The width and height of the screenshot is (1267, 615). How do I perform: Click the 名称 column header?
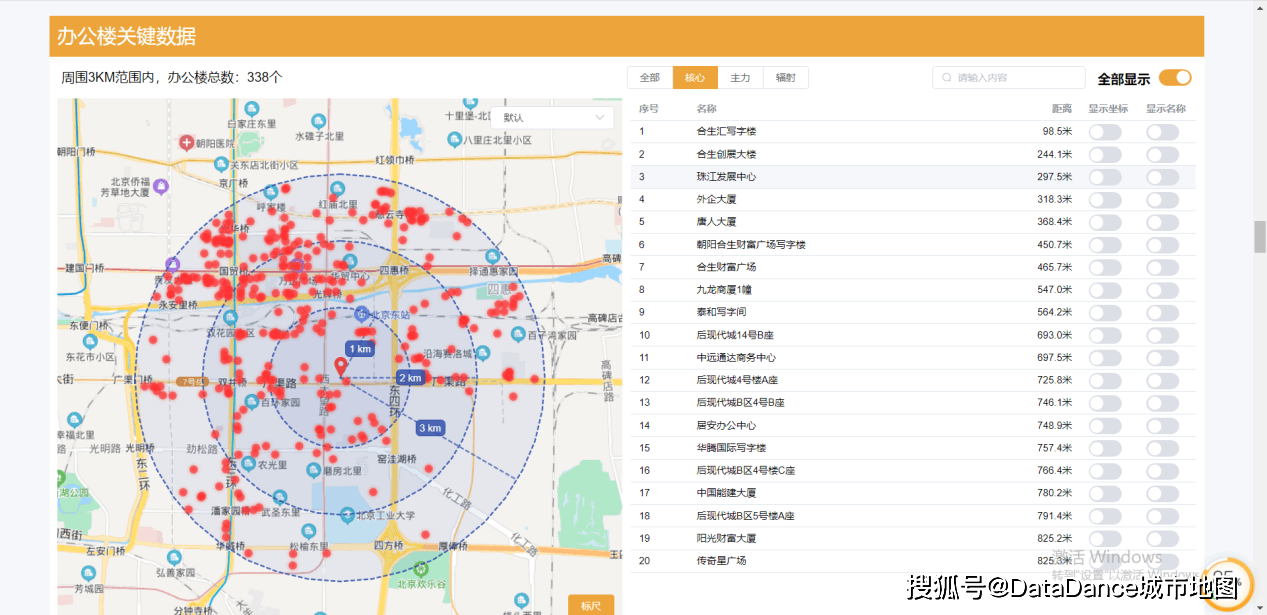click(707, 109)
